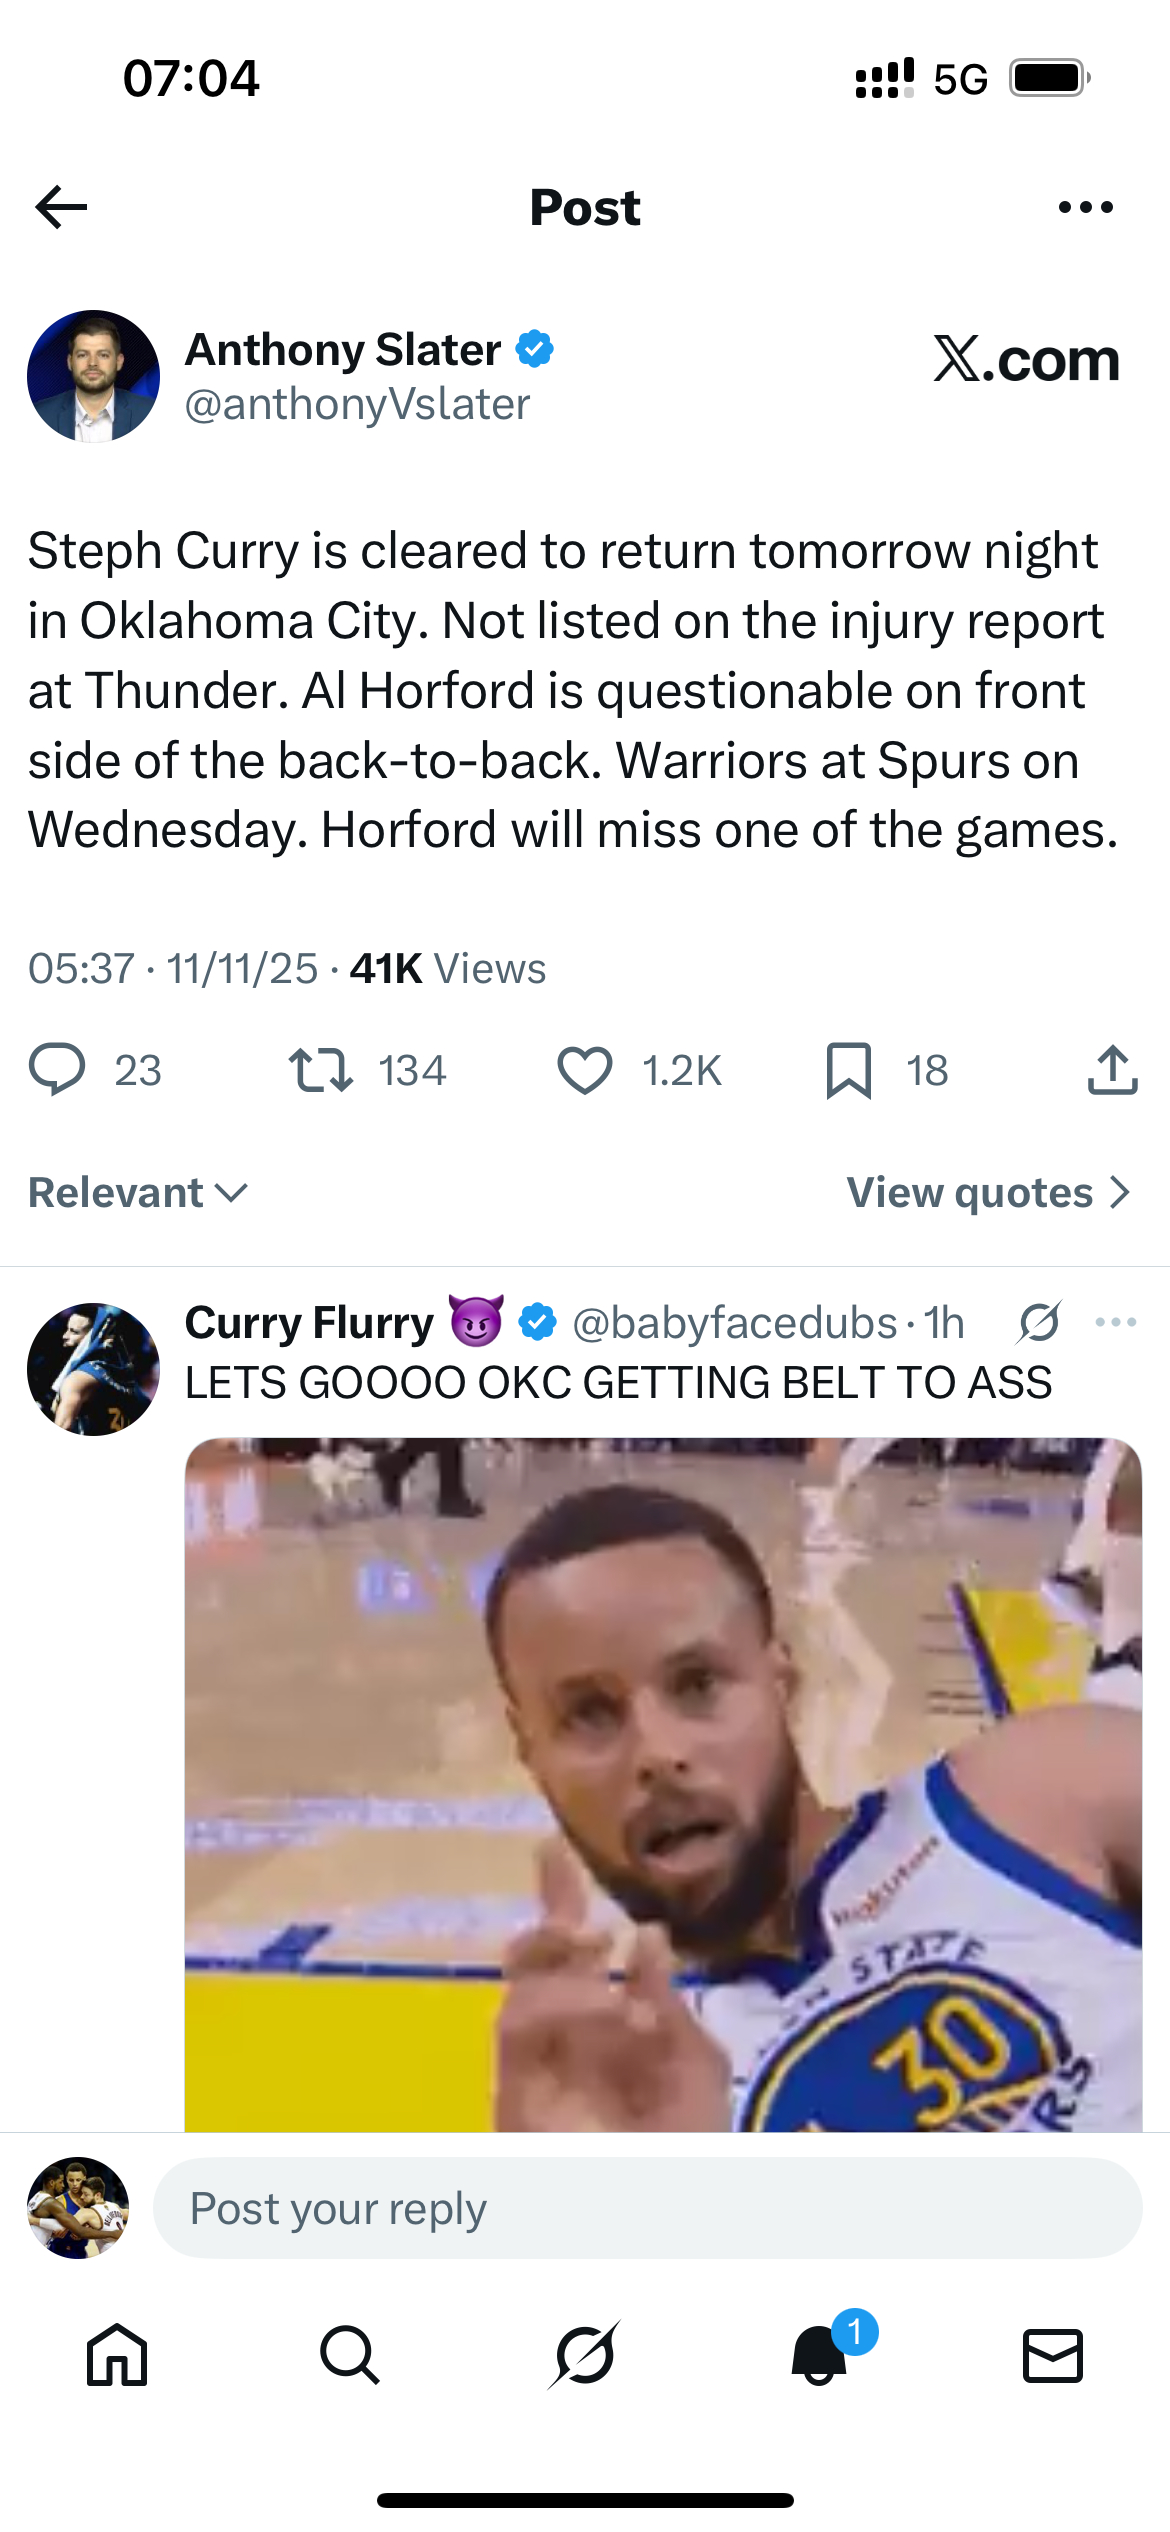Expand the Relevant sort dropdown
1170x2532 pixels.
(138, 1192)
